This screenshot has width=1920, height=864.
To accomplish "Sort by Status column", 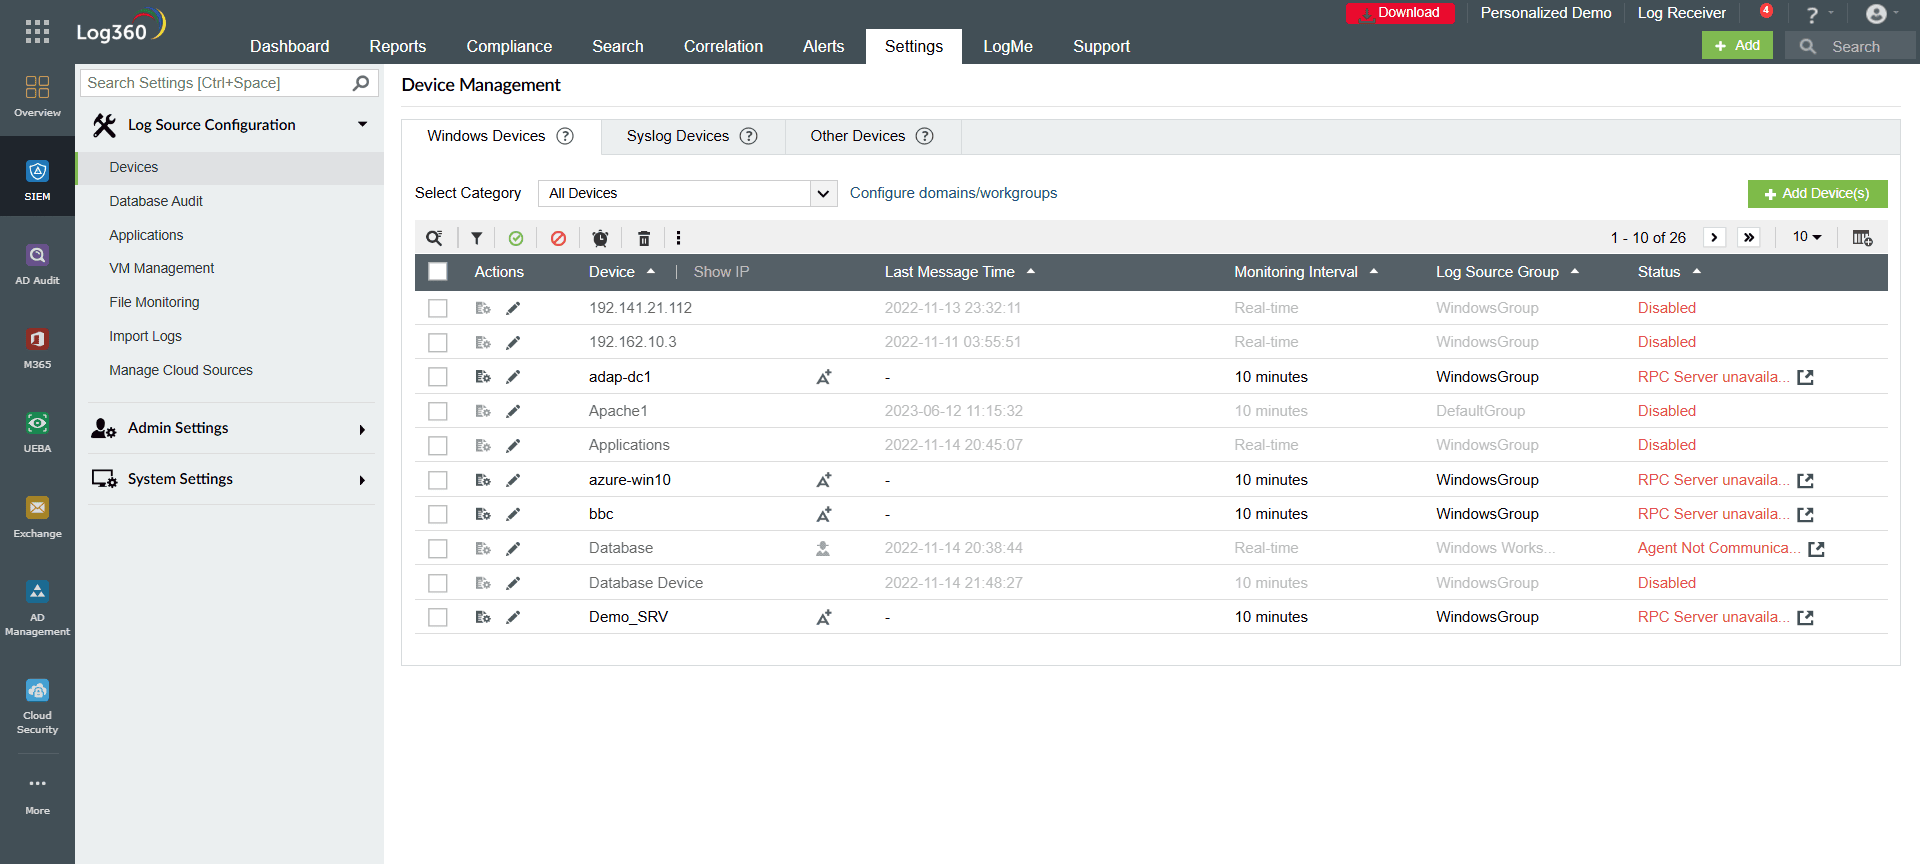I will point(1669,272).
